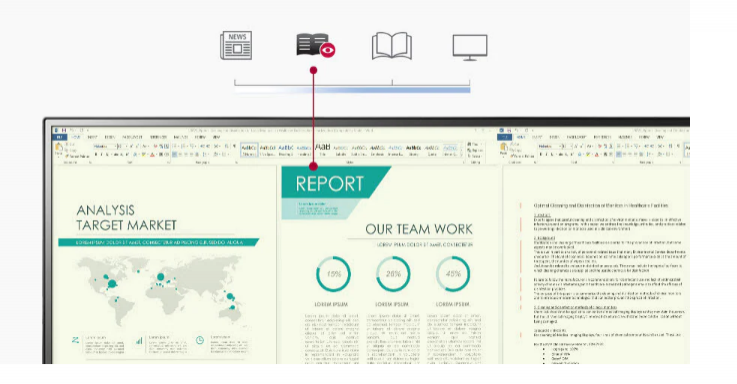Open the blue File tab in right Word
The width and height of the screenshot is (737, 384).
click(x=504, y=137)
